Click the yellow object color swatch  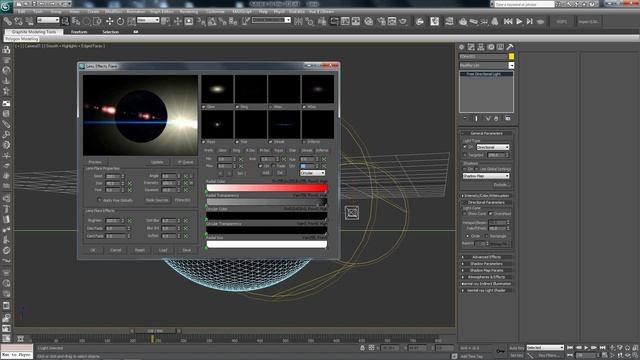coord(511,56)
